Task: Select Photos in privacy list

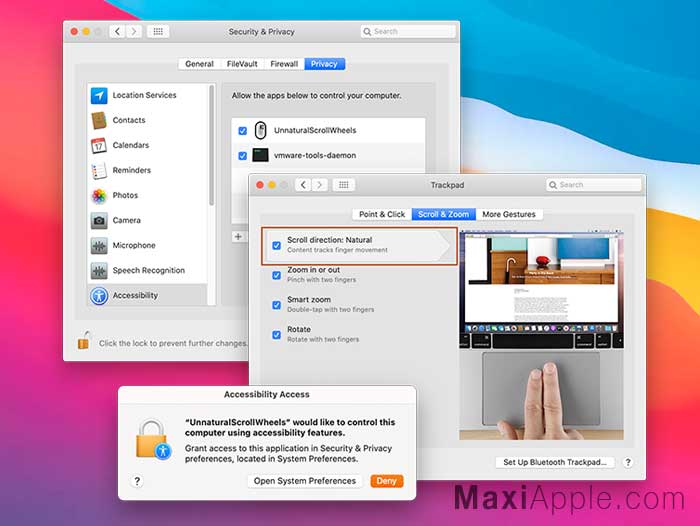Action: tap(148, 195)
